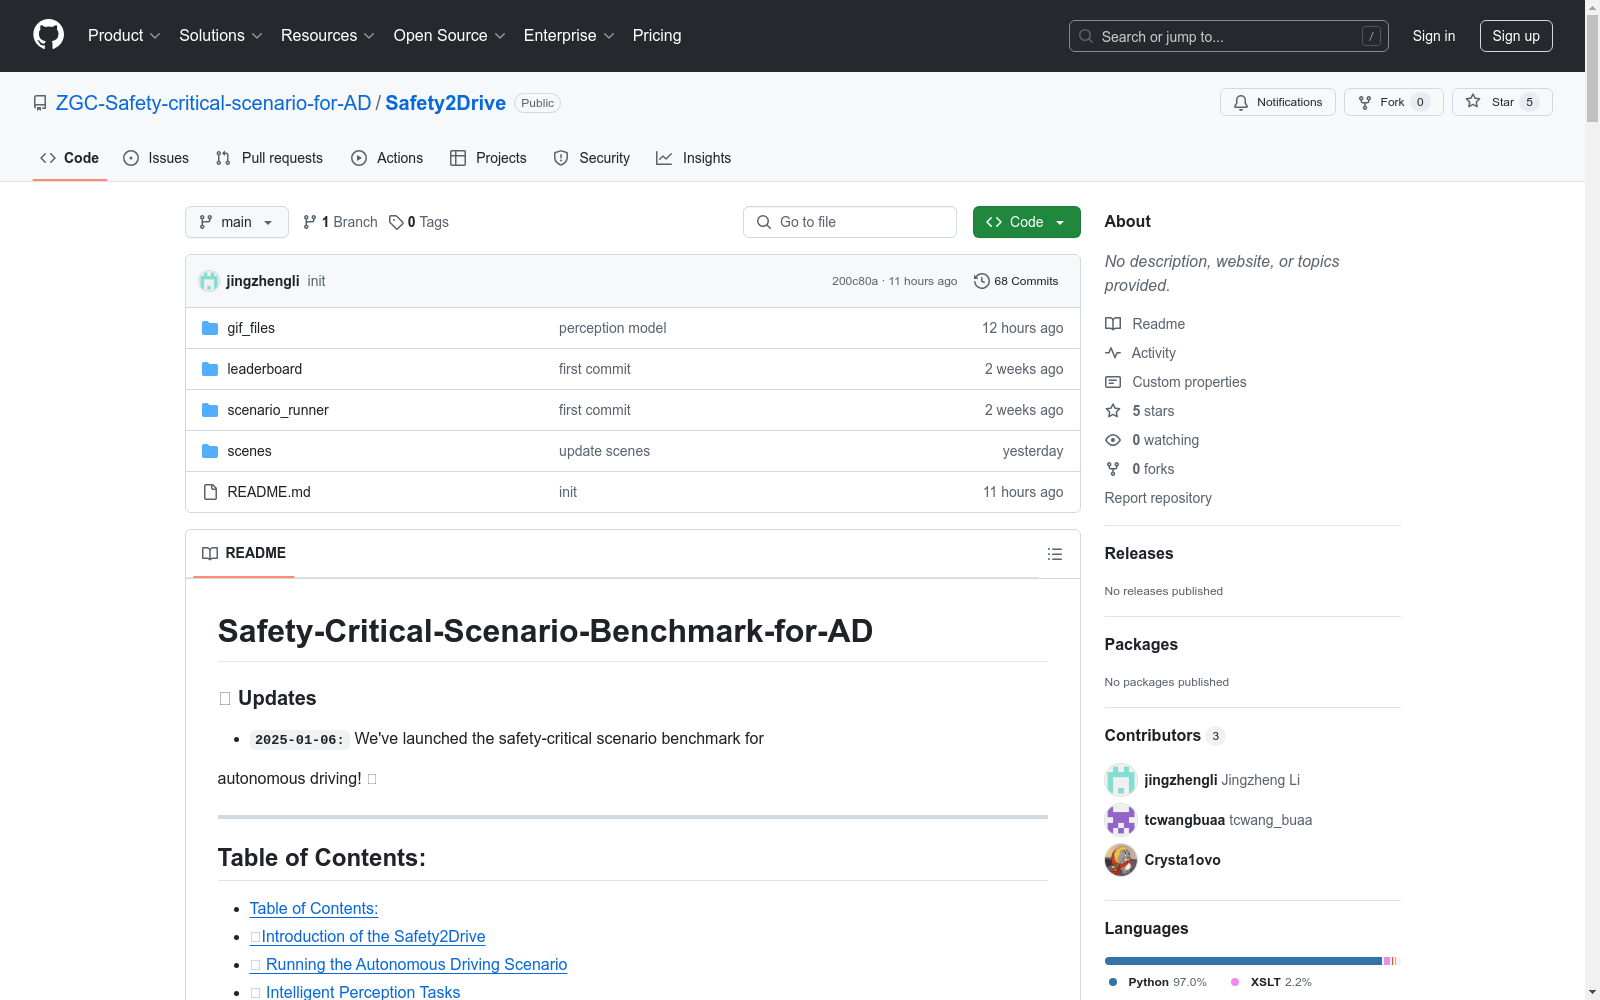
Task: Click the Public visibility badge
Action: click(x=538, y=103)
